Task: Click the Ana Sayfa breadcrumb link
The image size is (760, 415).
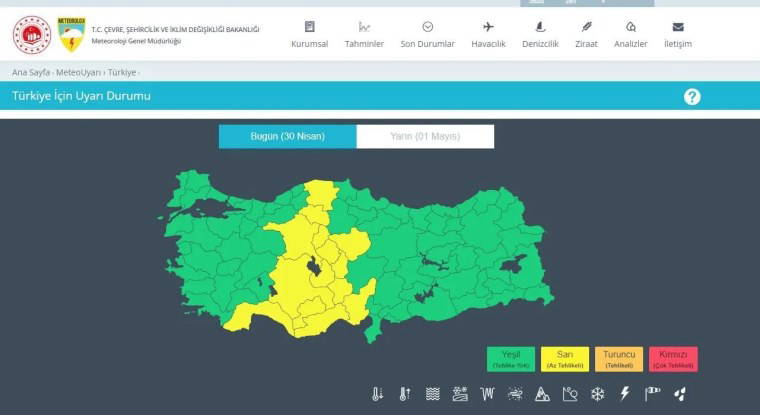Action: 30,73
